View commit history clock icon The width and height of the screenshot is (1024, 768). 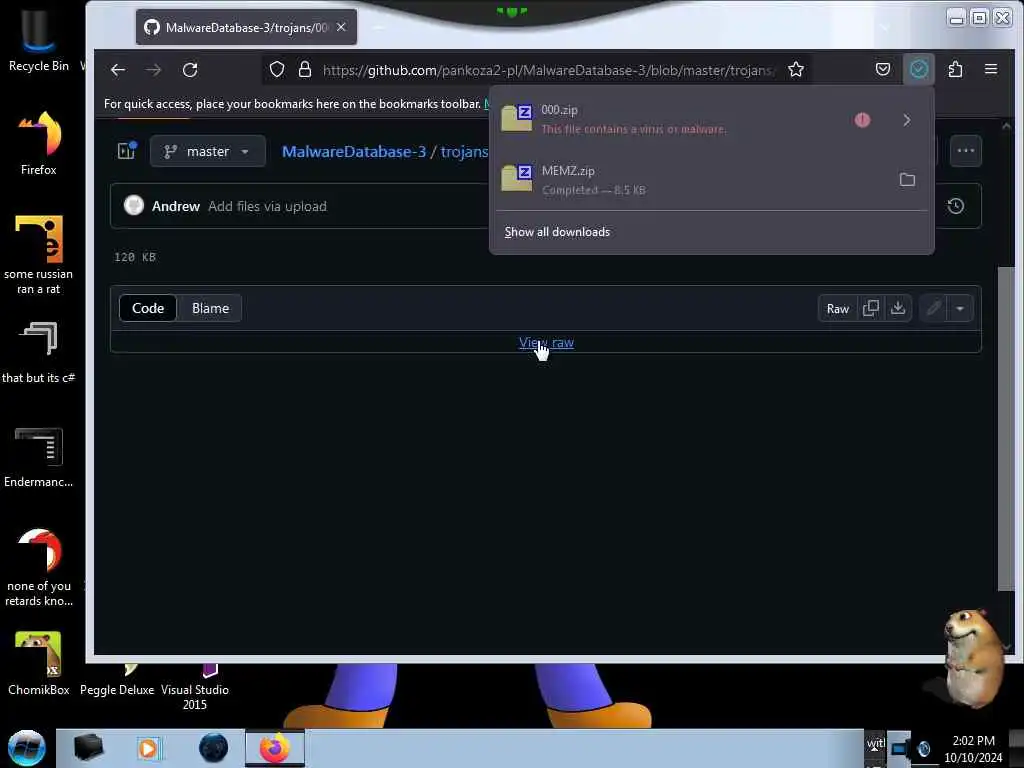955,206
